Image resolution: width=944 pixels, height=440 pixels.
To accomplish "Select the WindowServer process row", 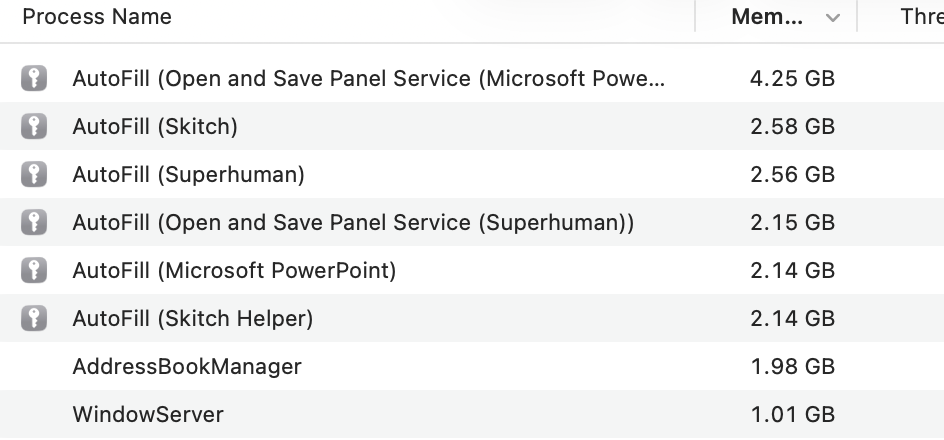I will 148,415.
